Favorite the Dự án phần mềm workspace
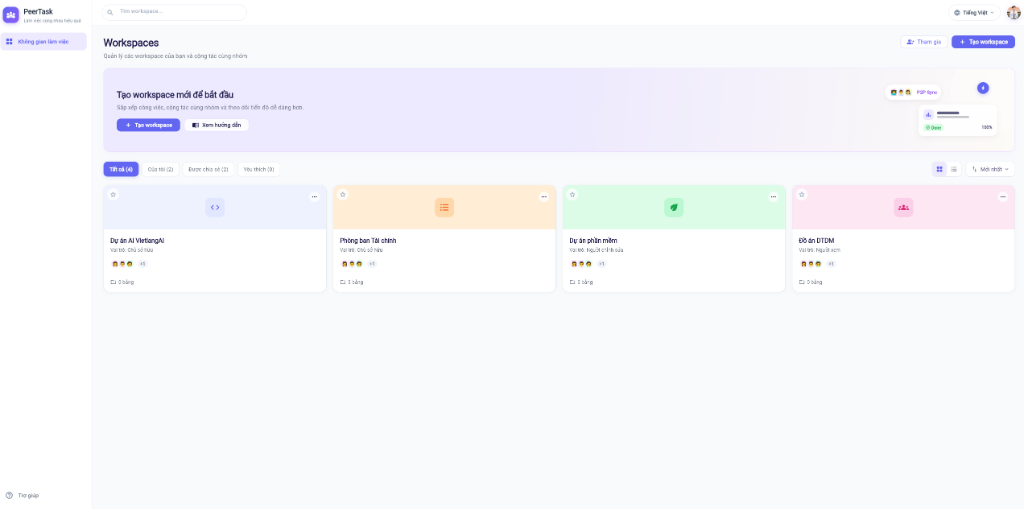The image size is (1024, 509). [572, 194]
